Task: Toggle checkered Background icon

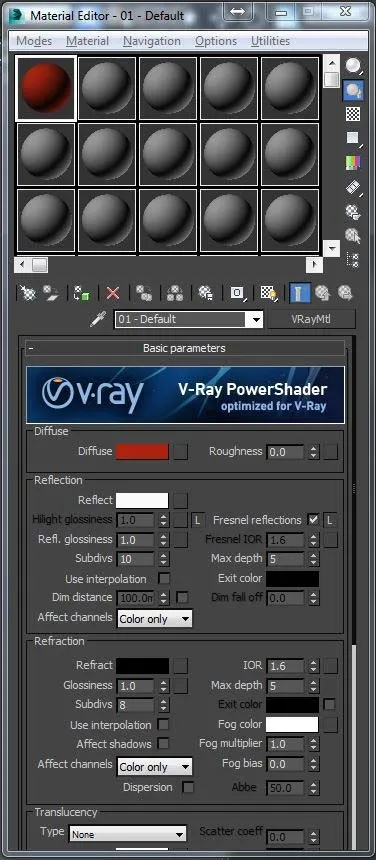Action: click(x=354, y=114)
